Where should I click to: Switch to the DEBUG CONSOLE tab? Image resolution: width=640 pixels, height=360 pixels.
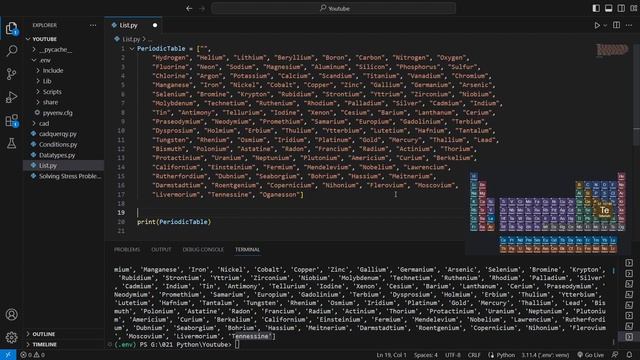[x=203, y=249]
